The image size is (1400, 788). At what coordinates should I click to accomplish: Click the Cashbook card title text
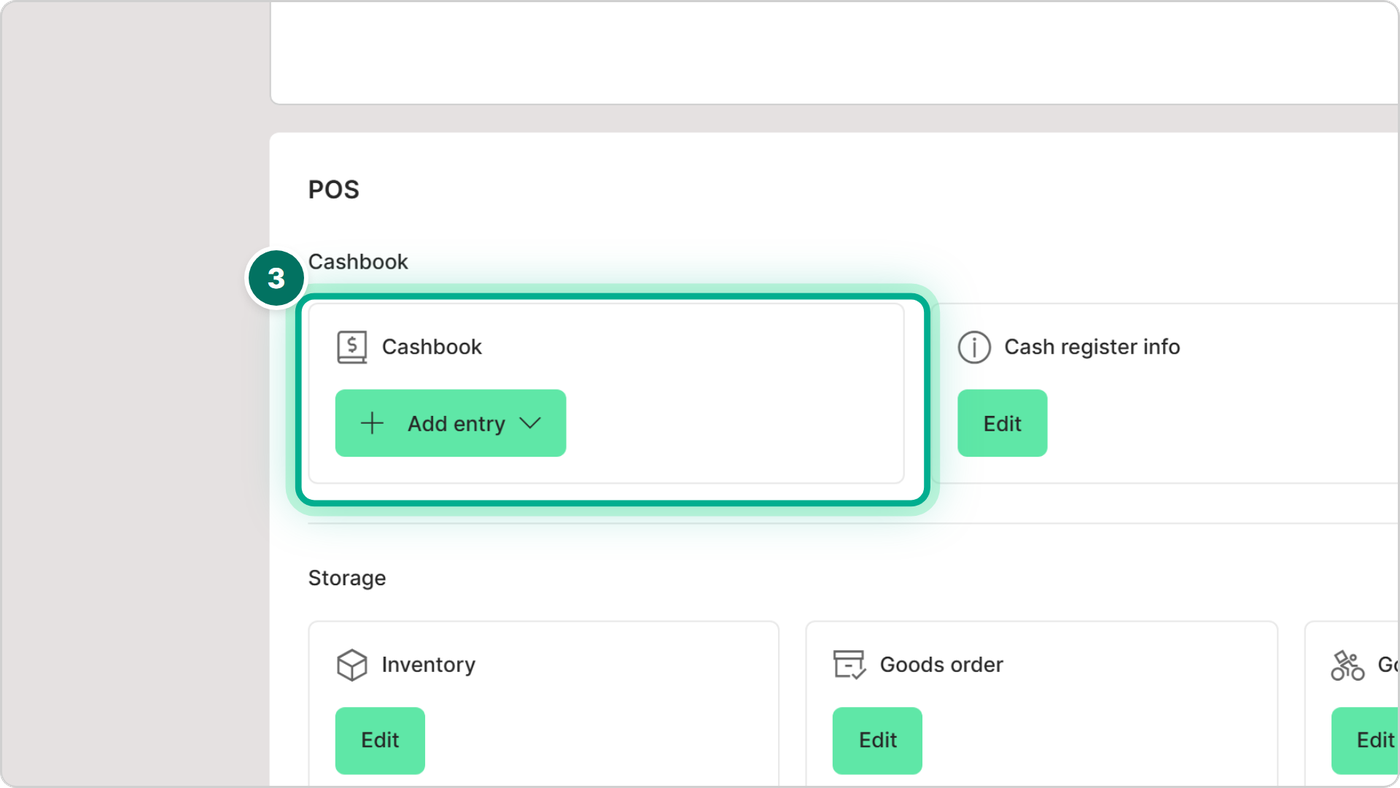pos(432,347)
